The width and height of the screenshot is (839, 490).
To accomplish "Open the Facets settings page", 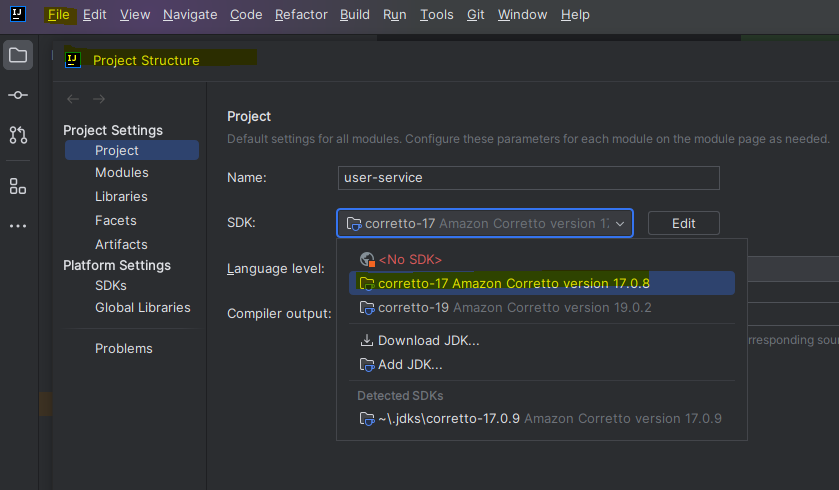I will click(116, 220).
